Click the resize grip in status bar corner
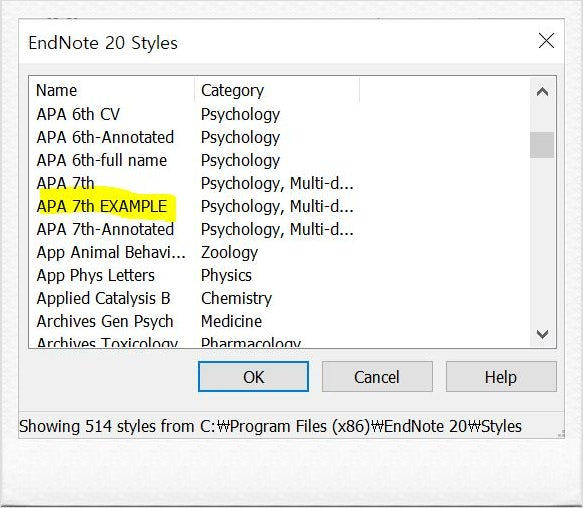Viewport: 583px width, 508px height. point(561,434)
